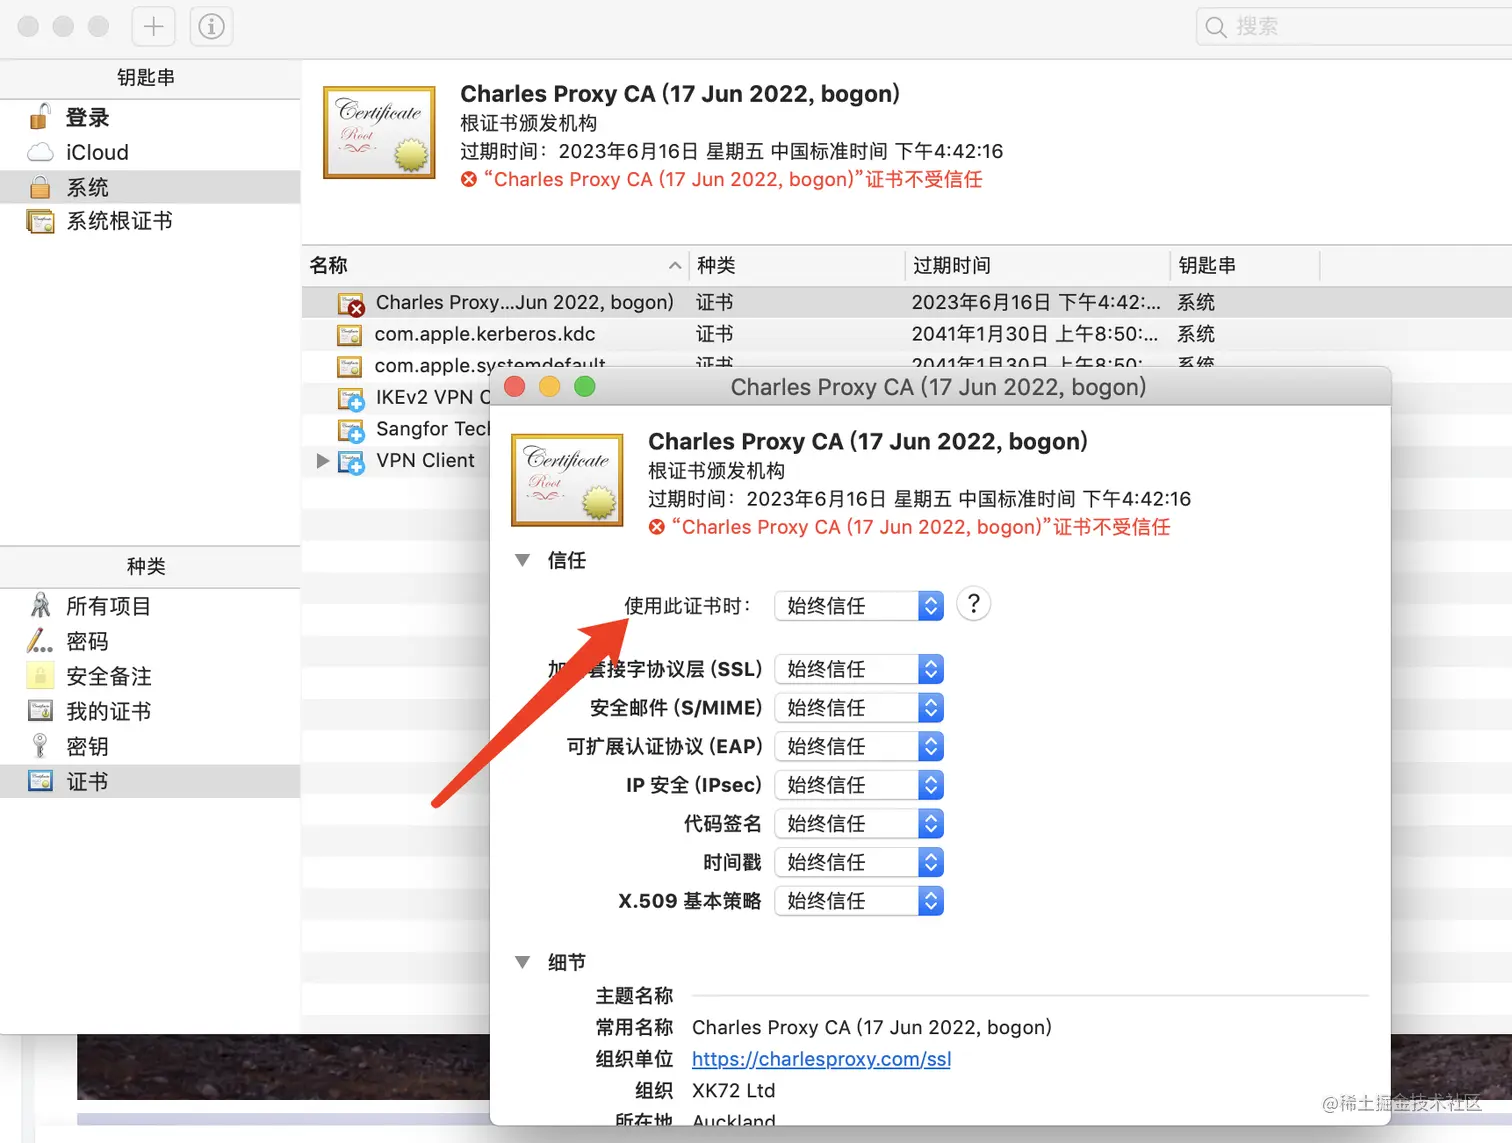Open the SSL trust dropdown
Viewport: 1512px width, 1143px height.
click(859, 669)
